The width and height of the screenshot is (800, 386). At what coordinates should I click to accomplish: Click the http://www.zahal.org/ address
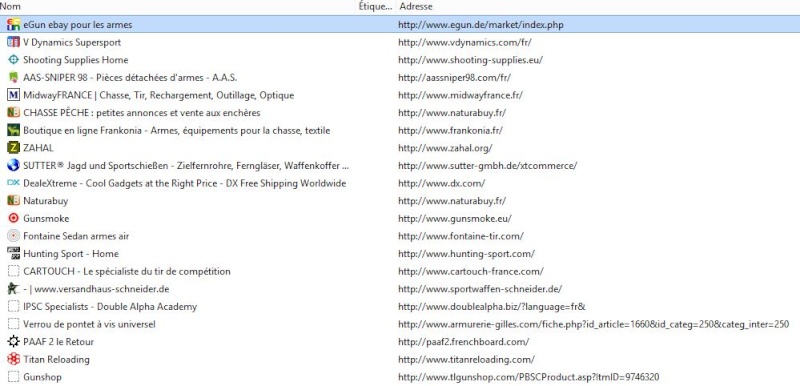click(x=445, y=148)
